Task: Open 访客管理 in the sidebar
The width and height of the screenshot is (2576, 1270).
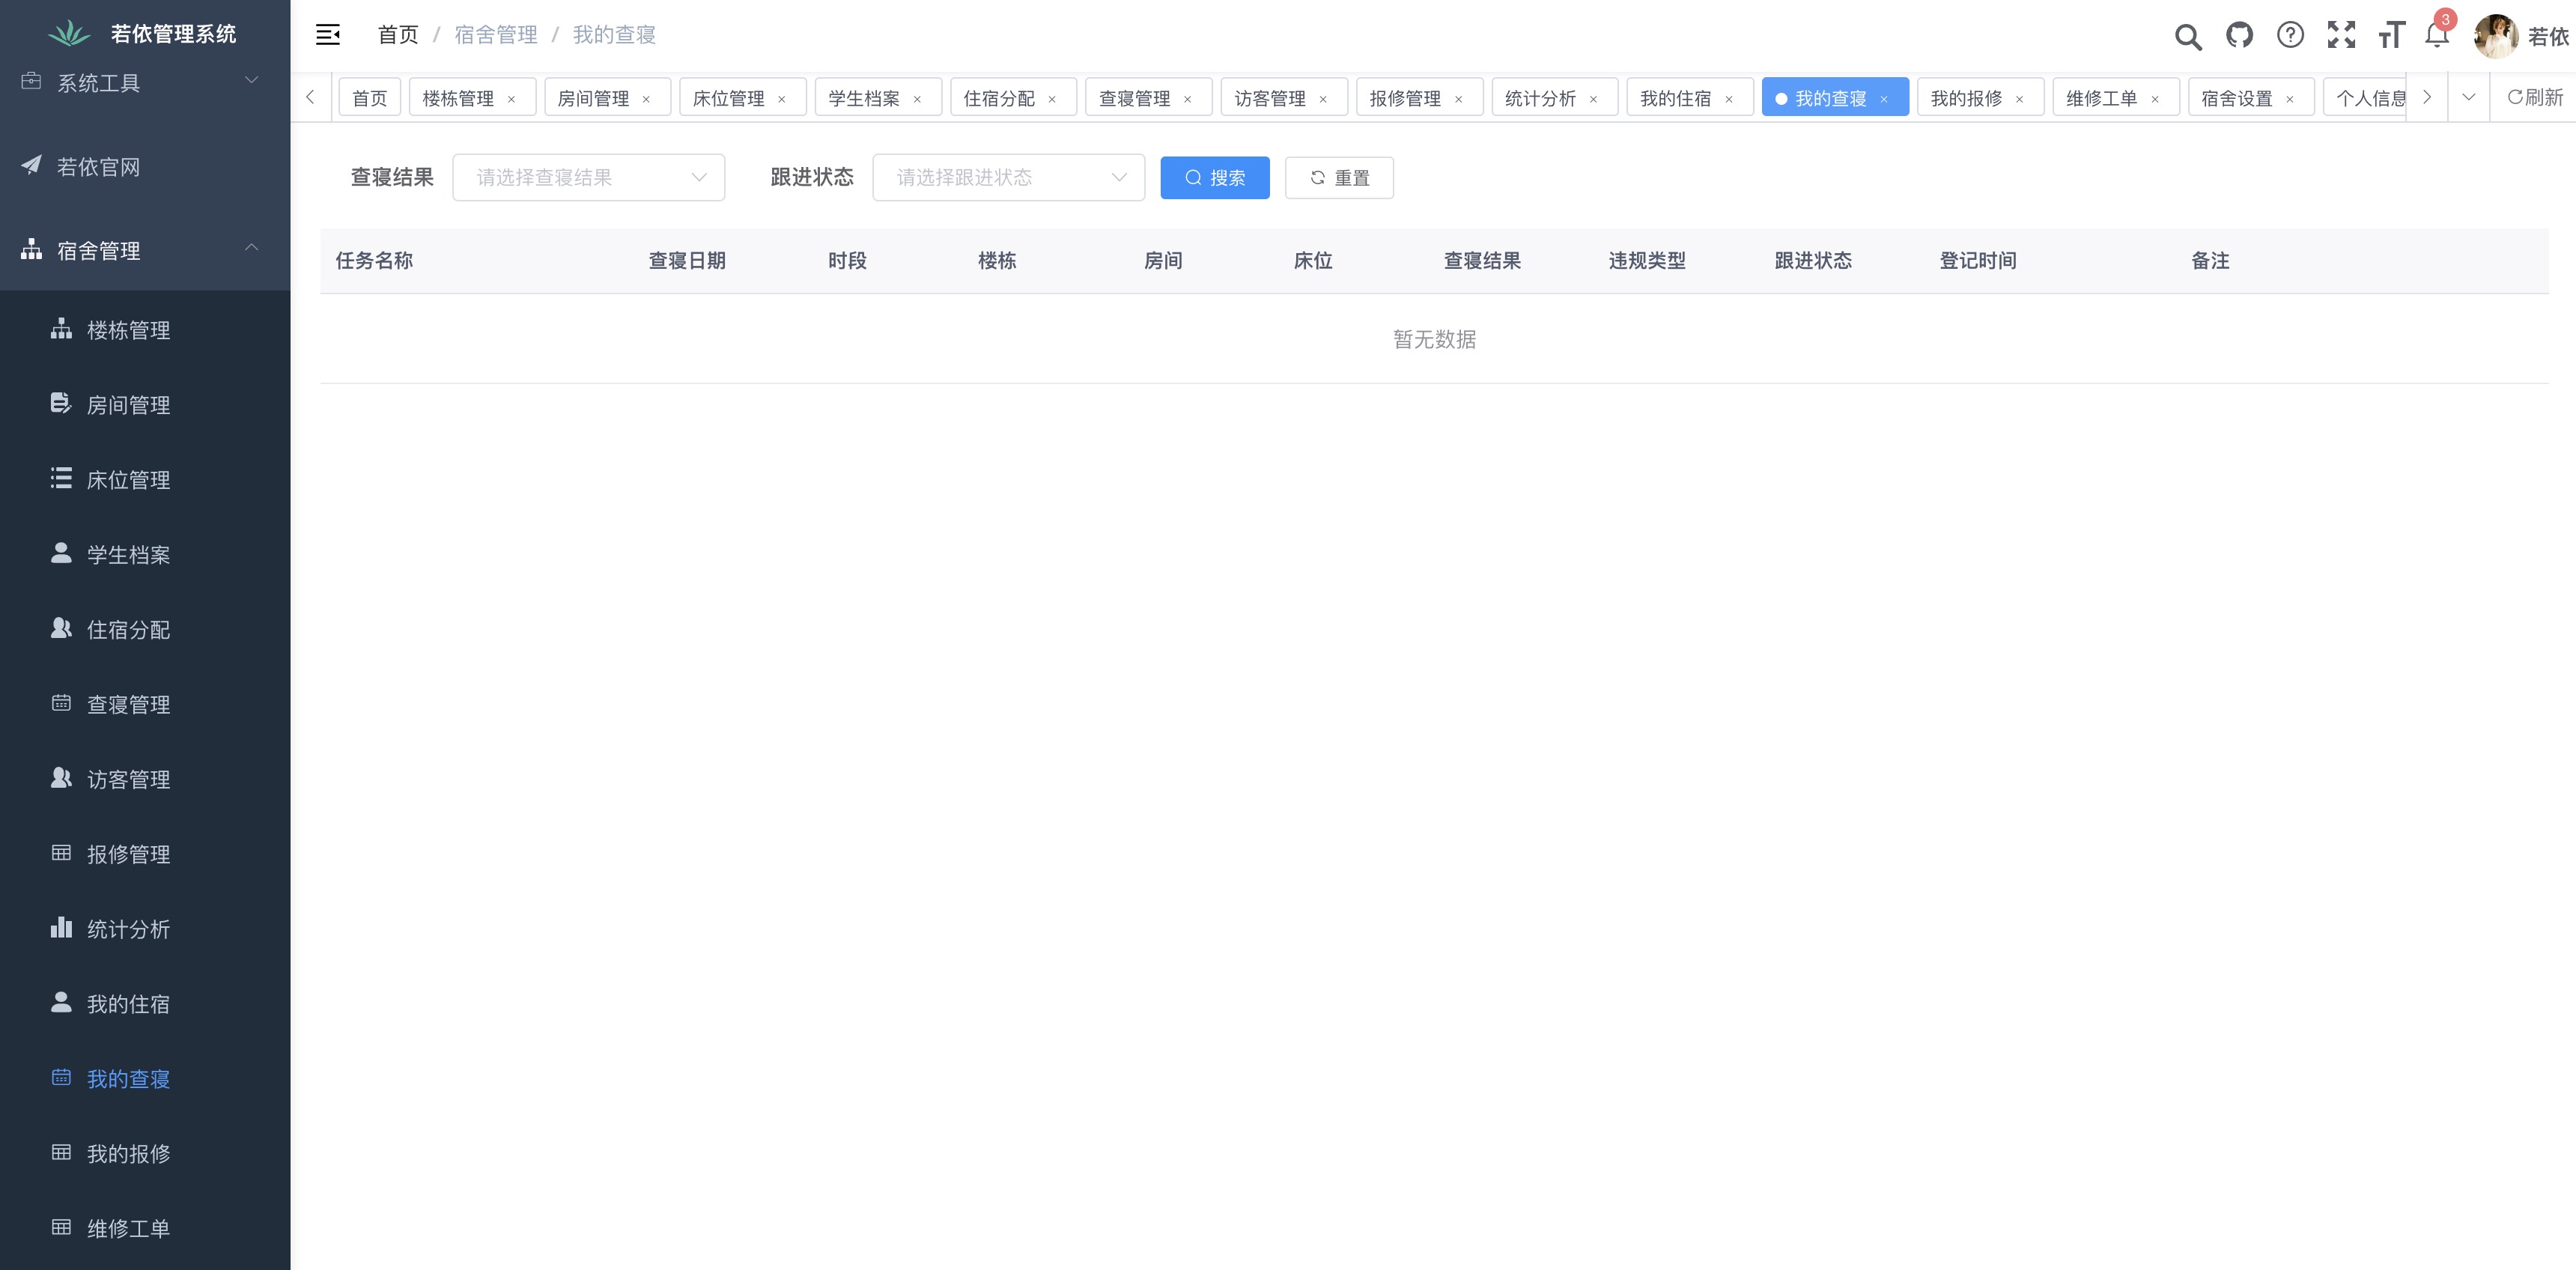Action: tap(145, 779)
